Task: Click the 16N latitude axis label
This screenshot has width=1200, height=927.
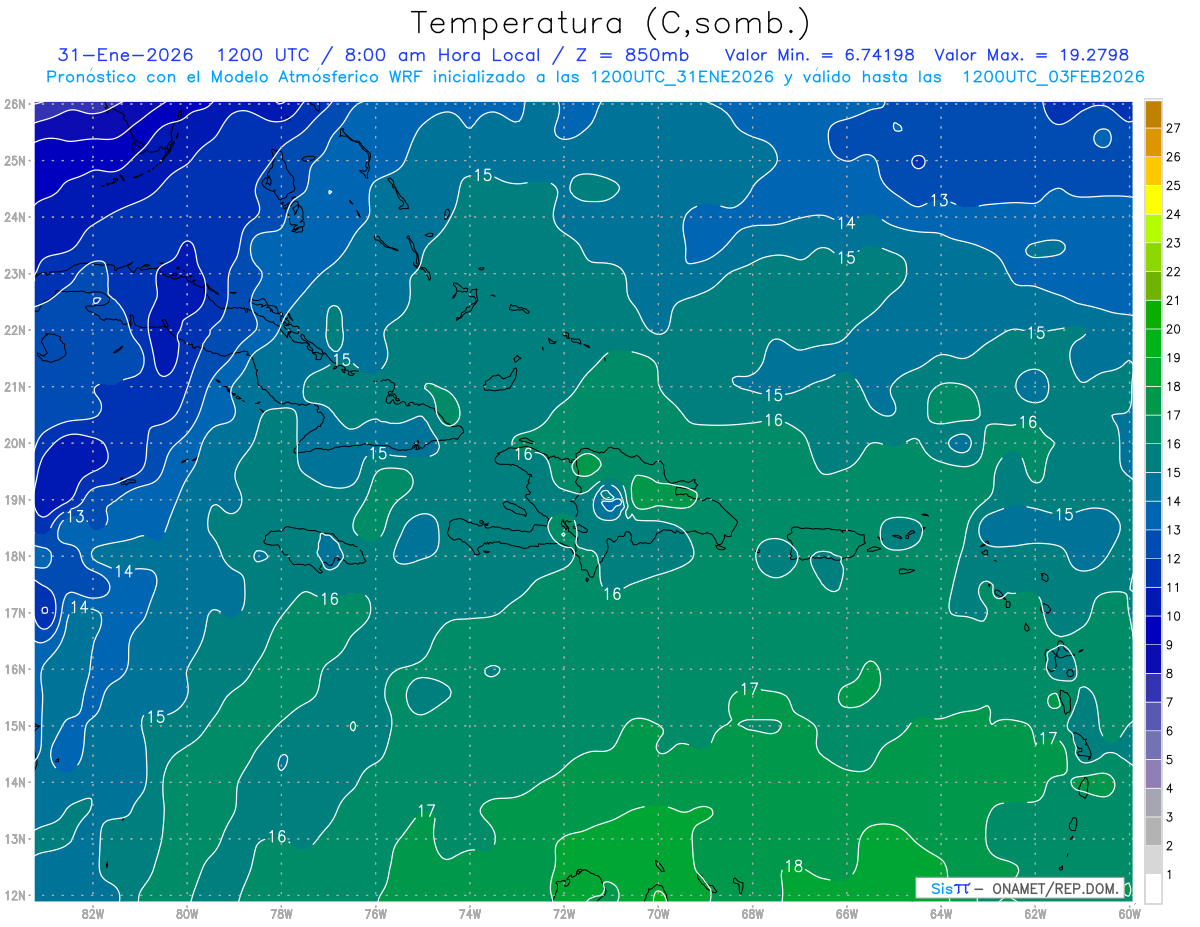Action: point(14,669)
